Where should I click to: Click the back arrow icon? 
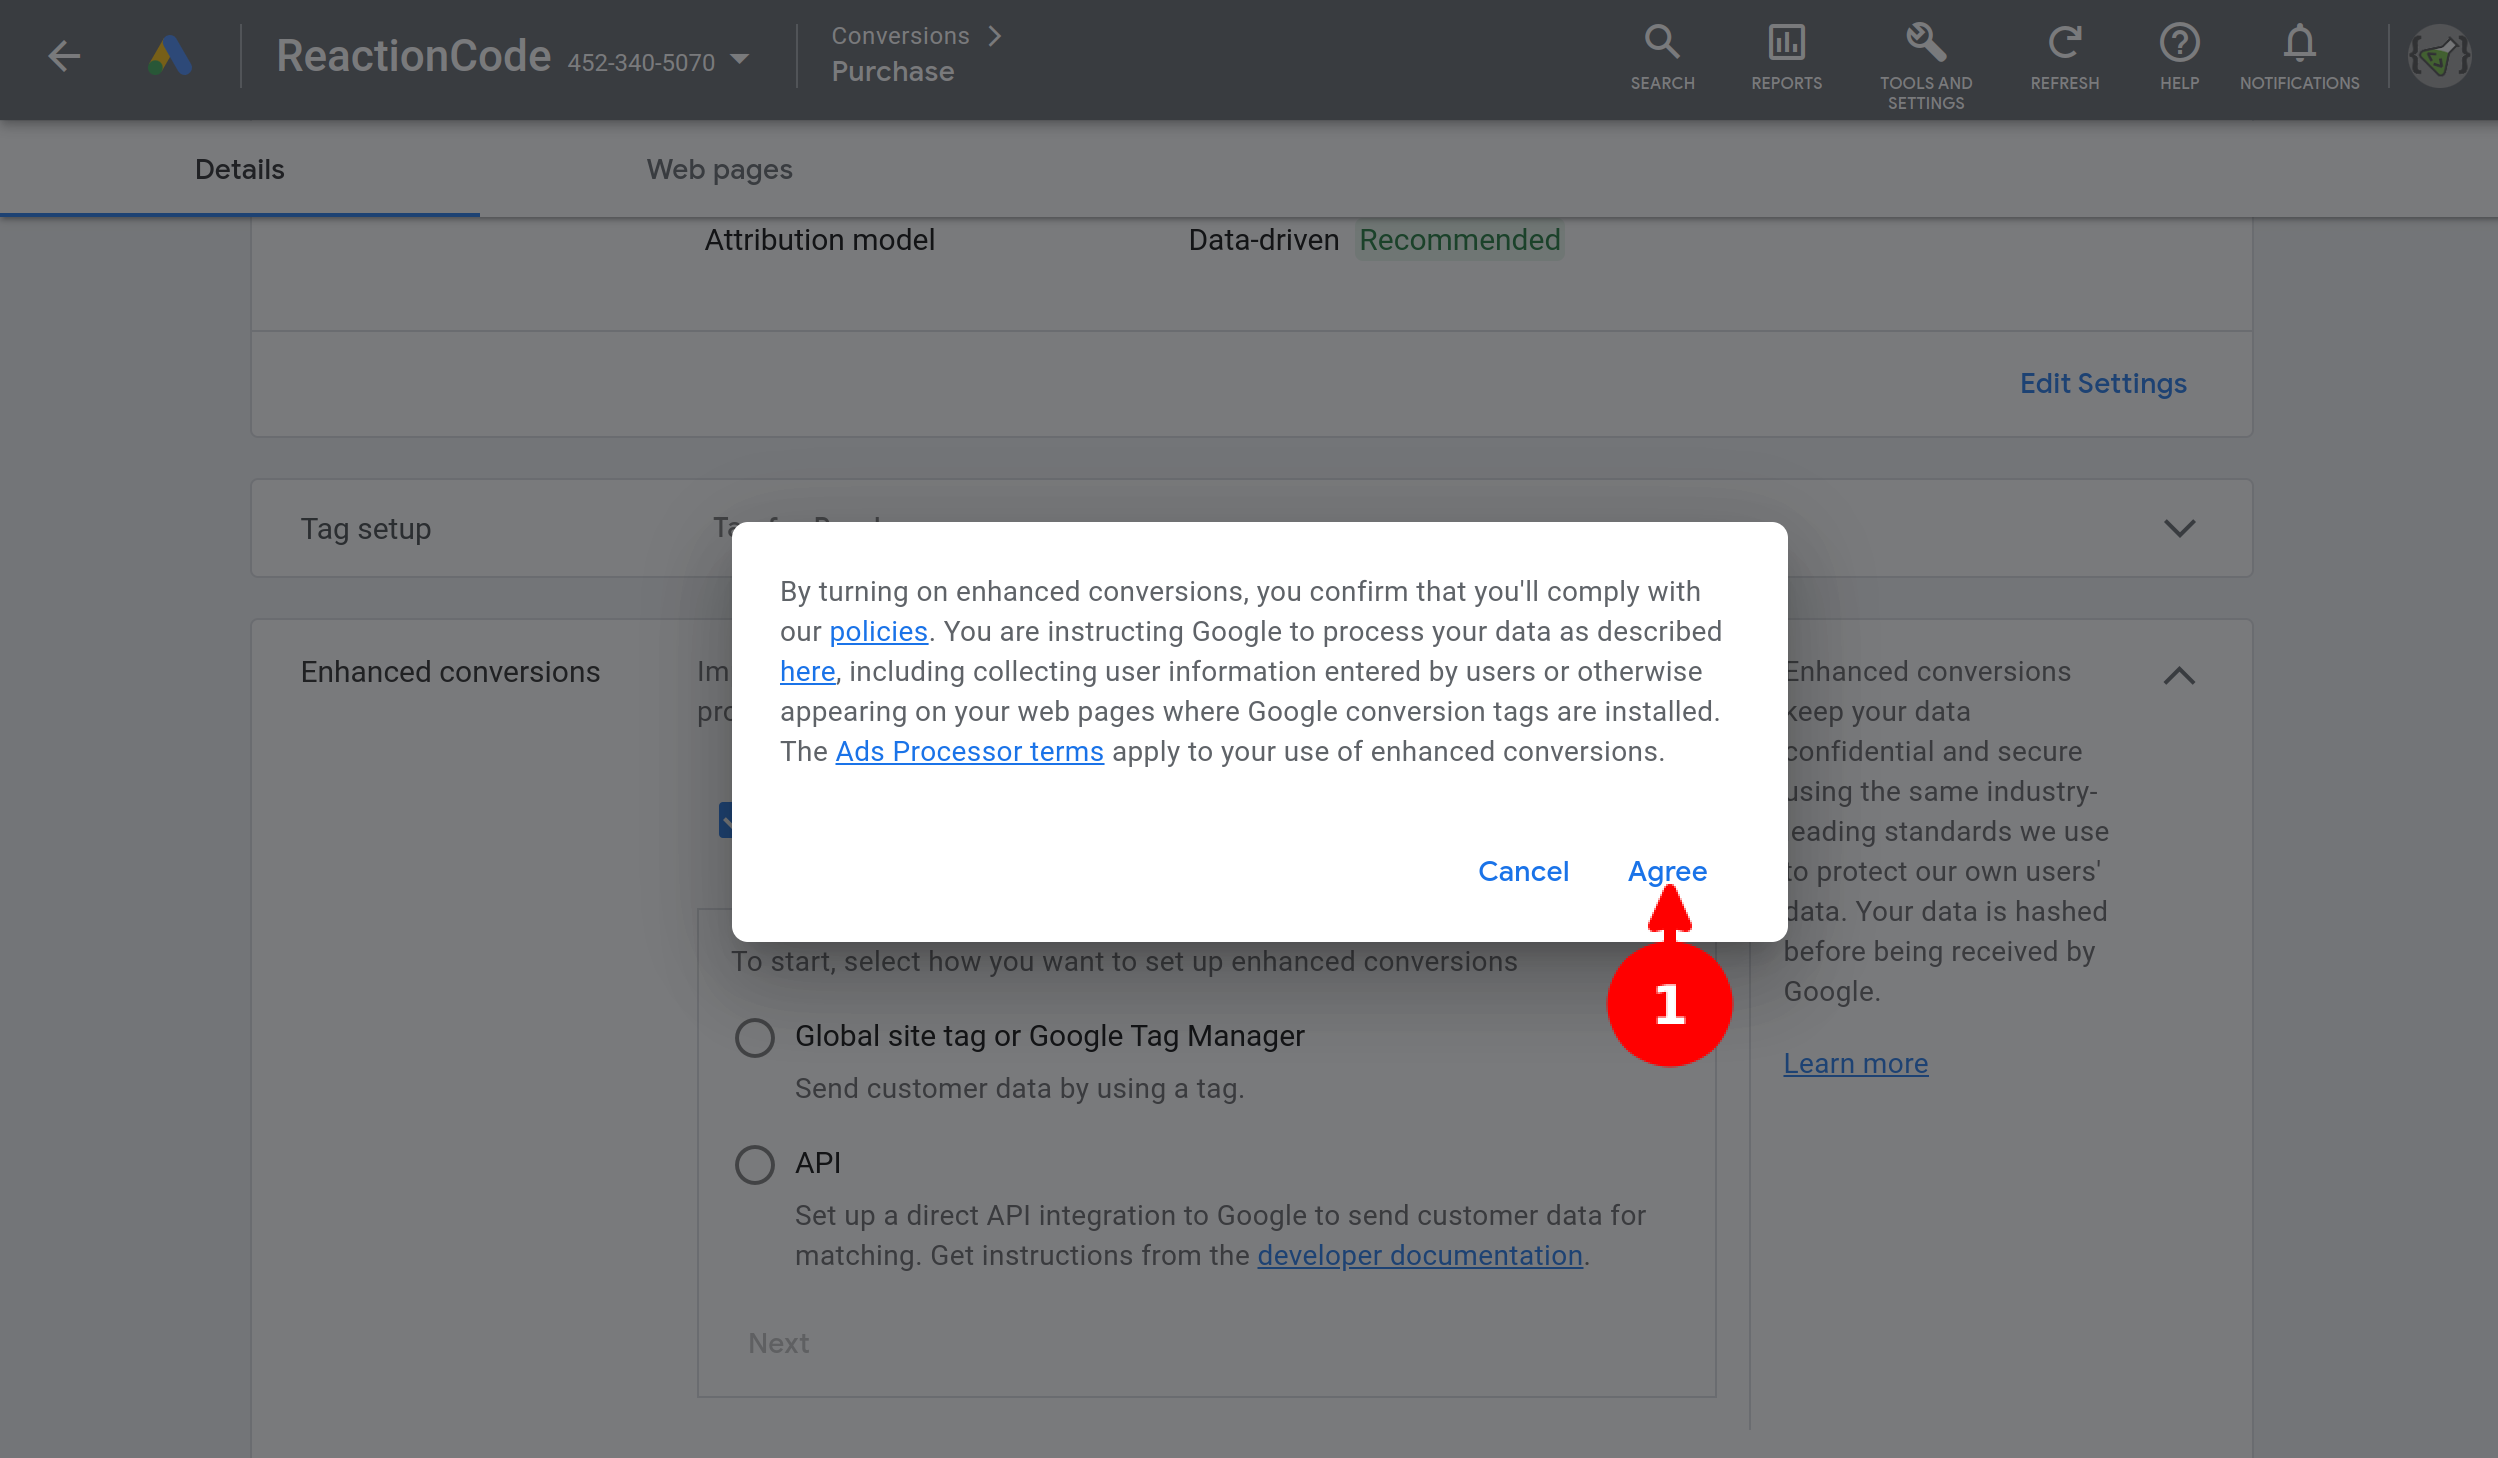[64, 56]
